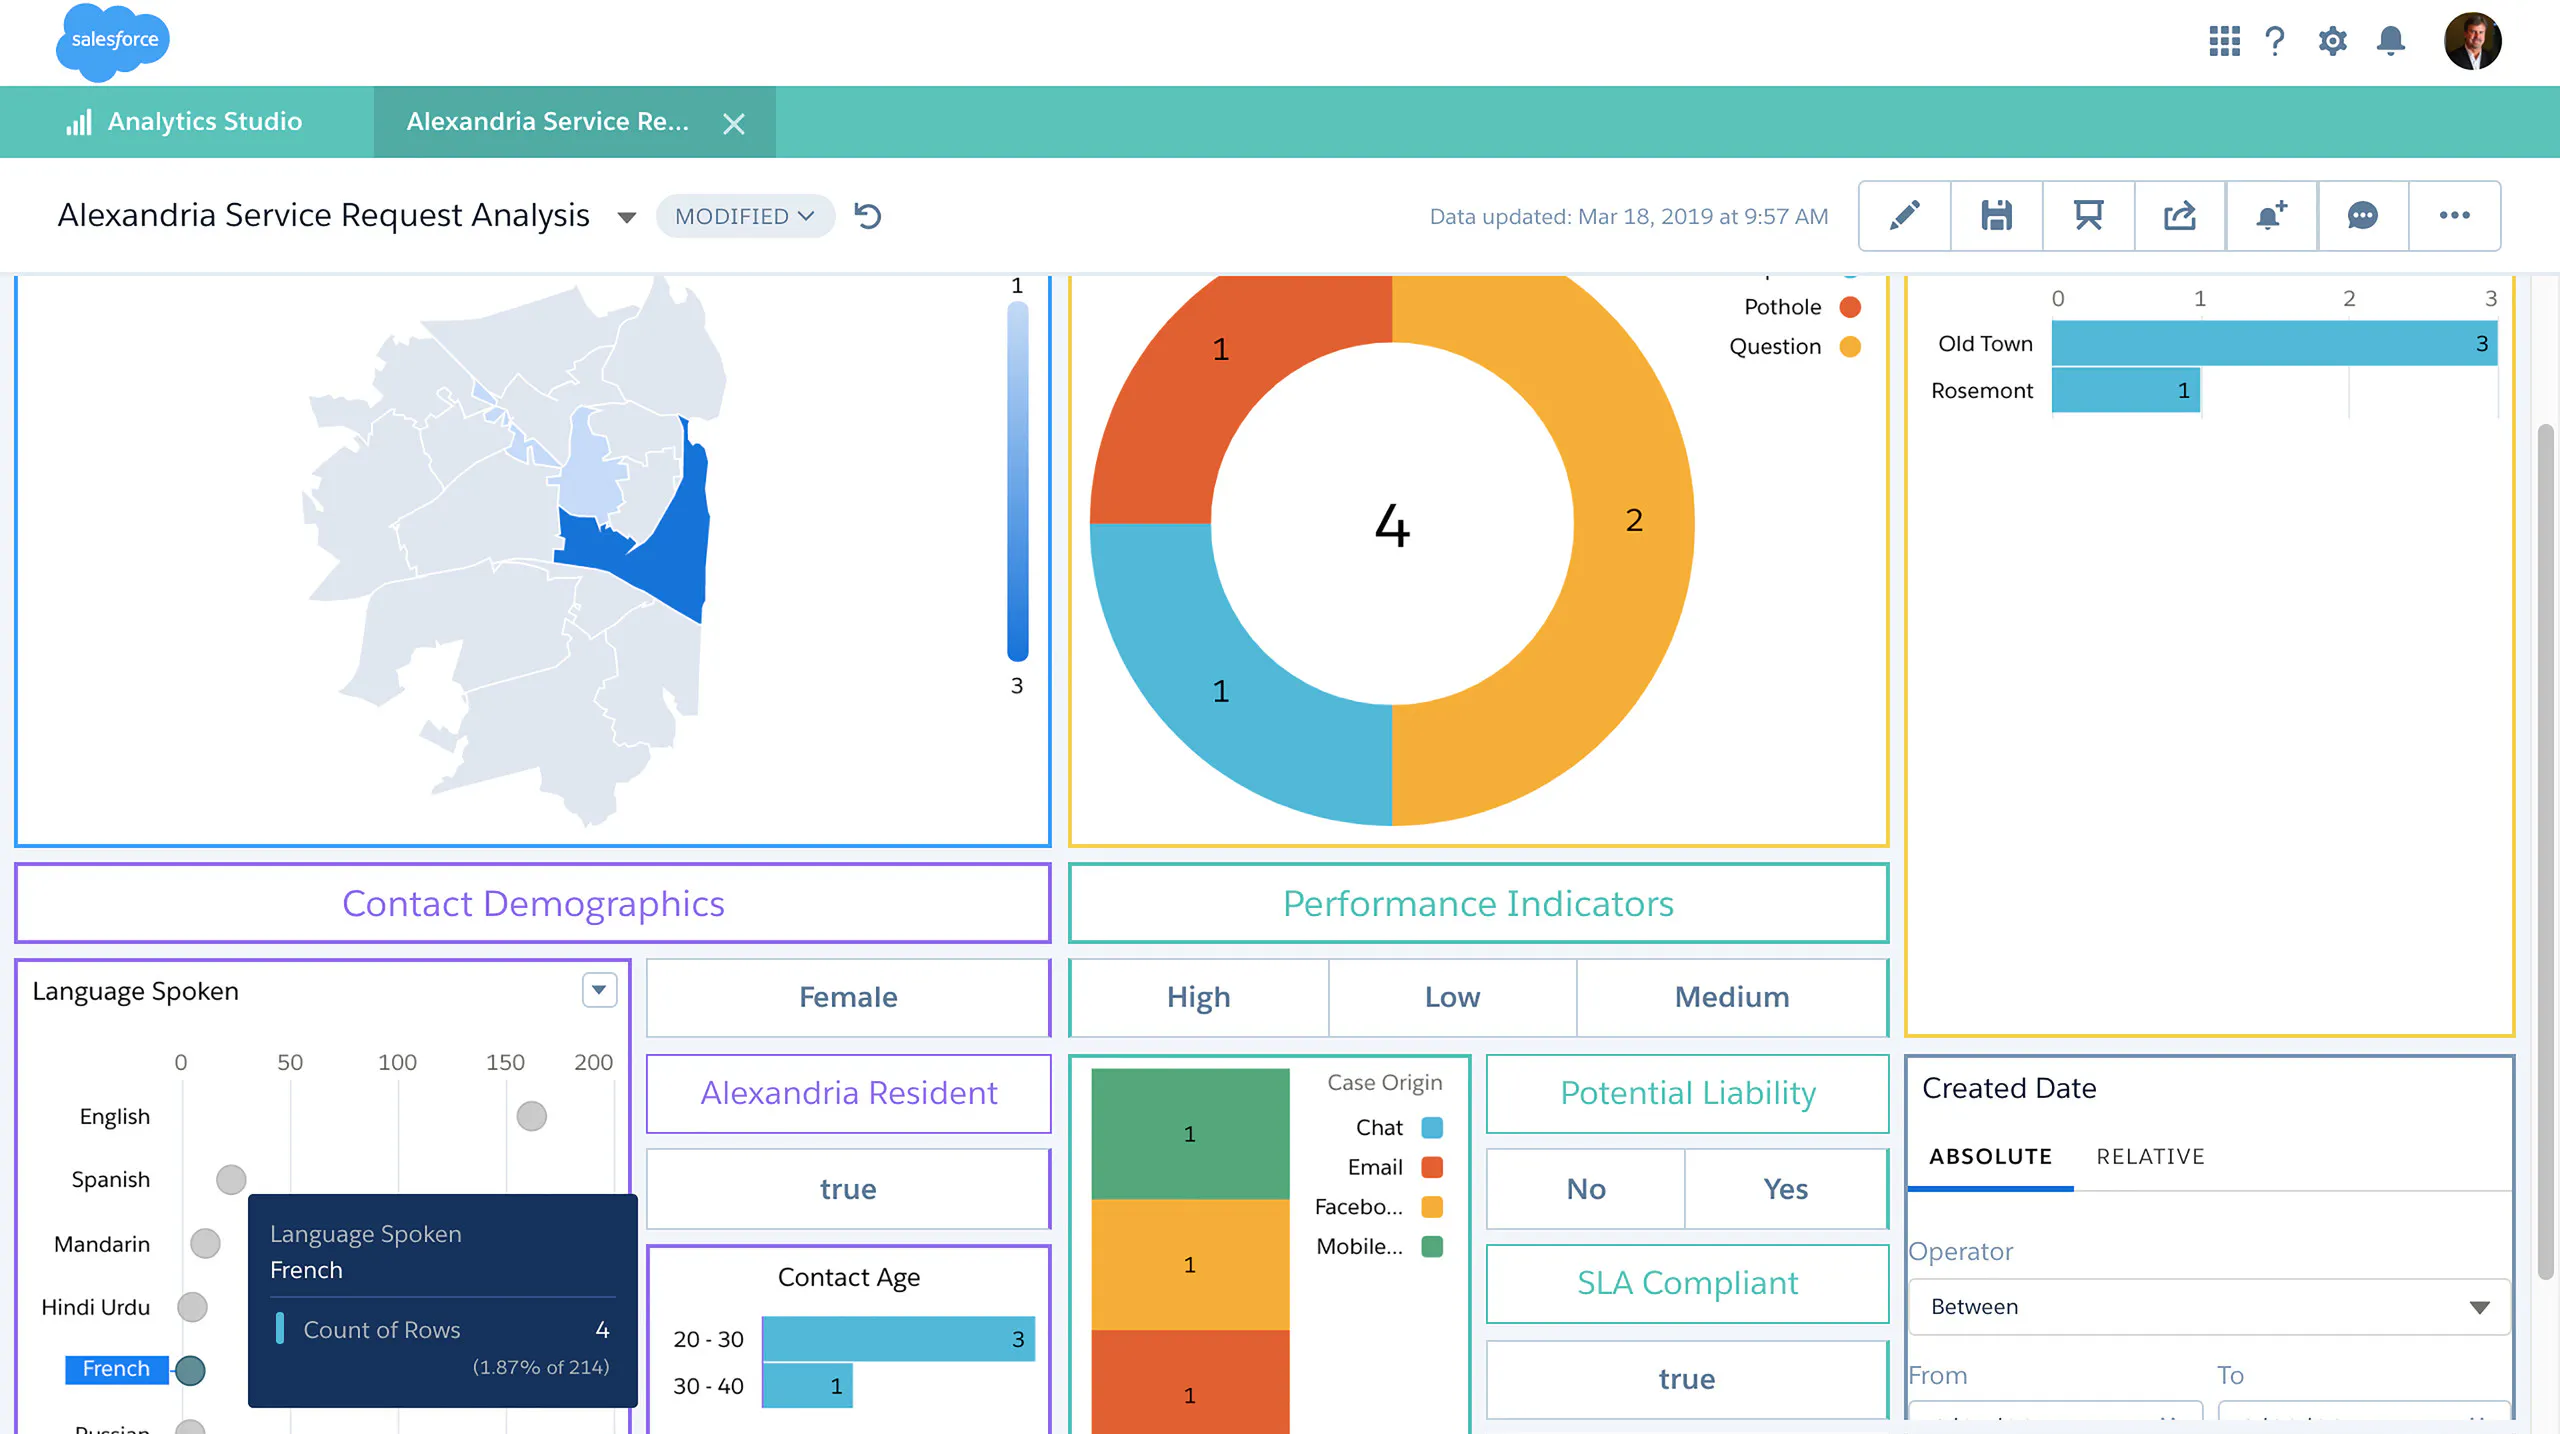Open the Between operator combo box

[x=2208, y=1307]
